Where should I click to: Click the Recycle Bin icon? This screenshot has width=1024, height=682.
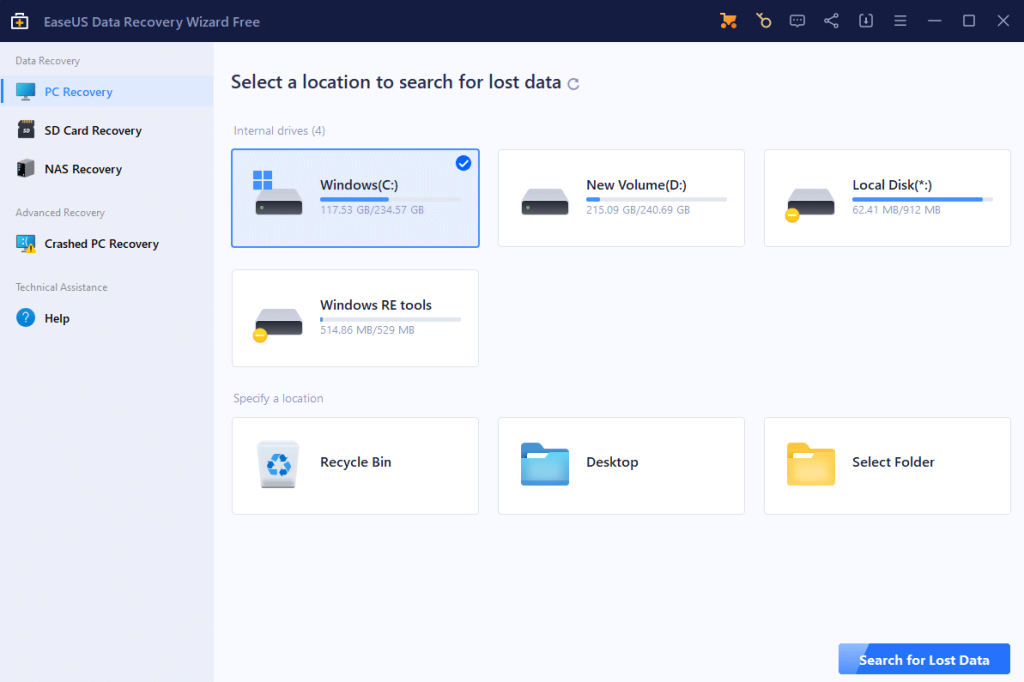[x=278, y=464]
